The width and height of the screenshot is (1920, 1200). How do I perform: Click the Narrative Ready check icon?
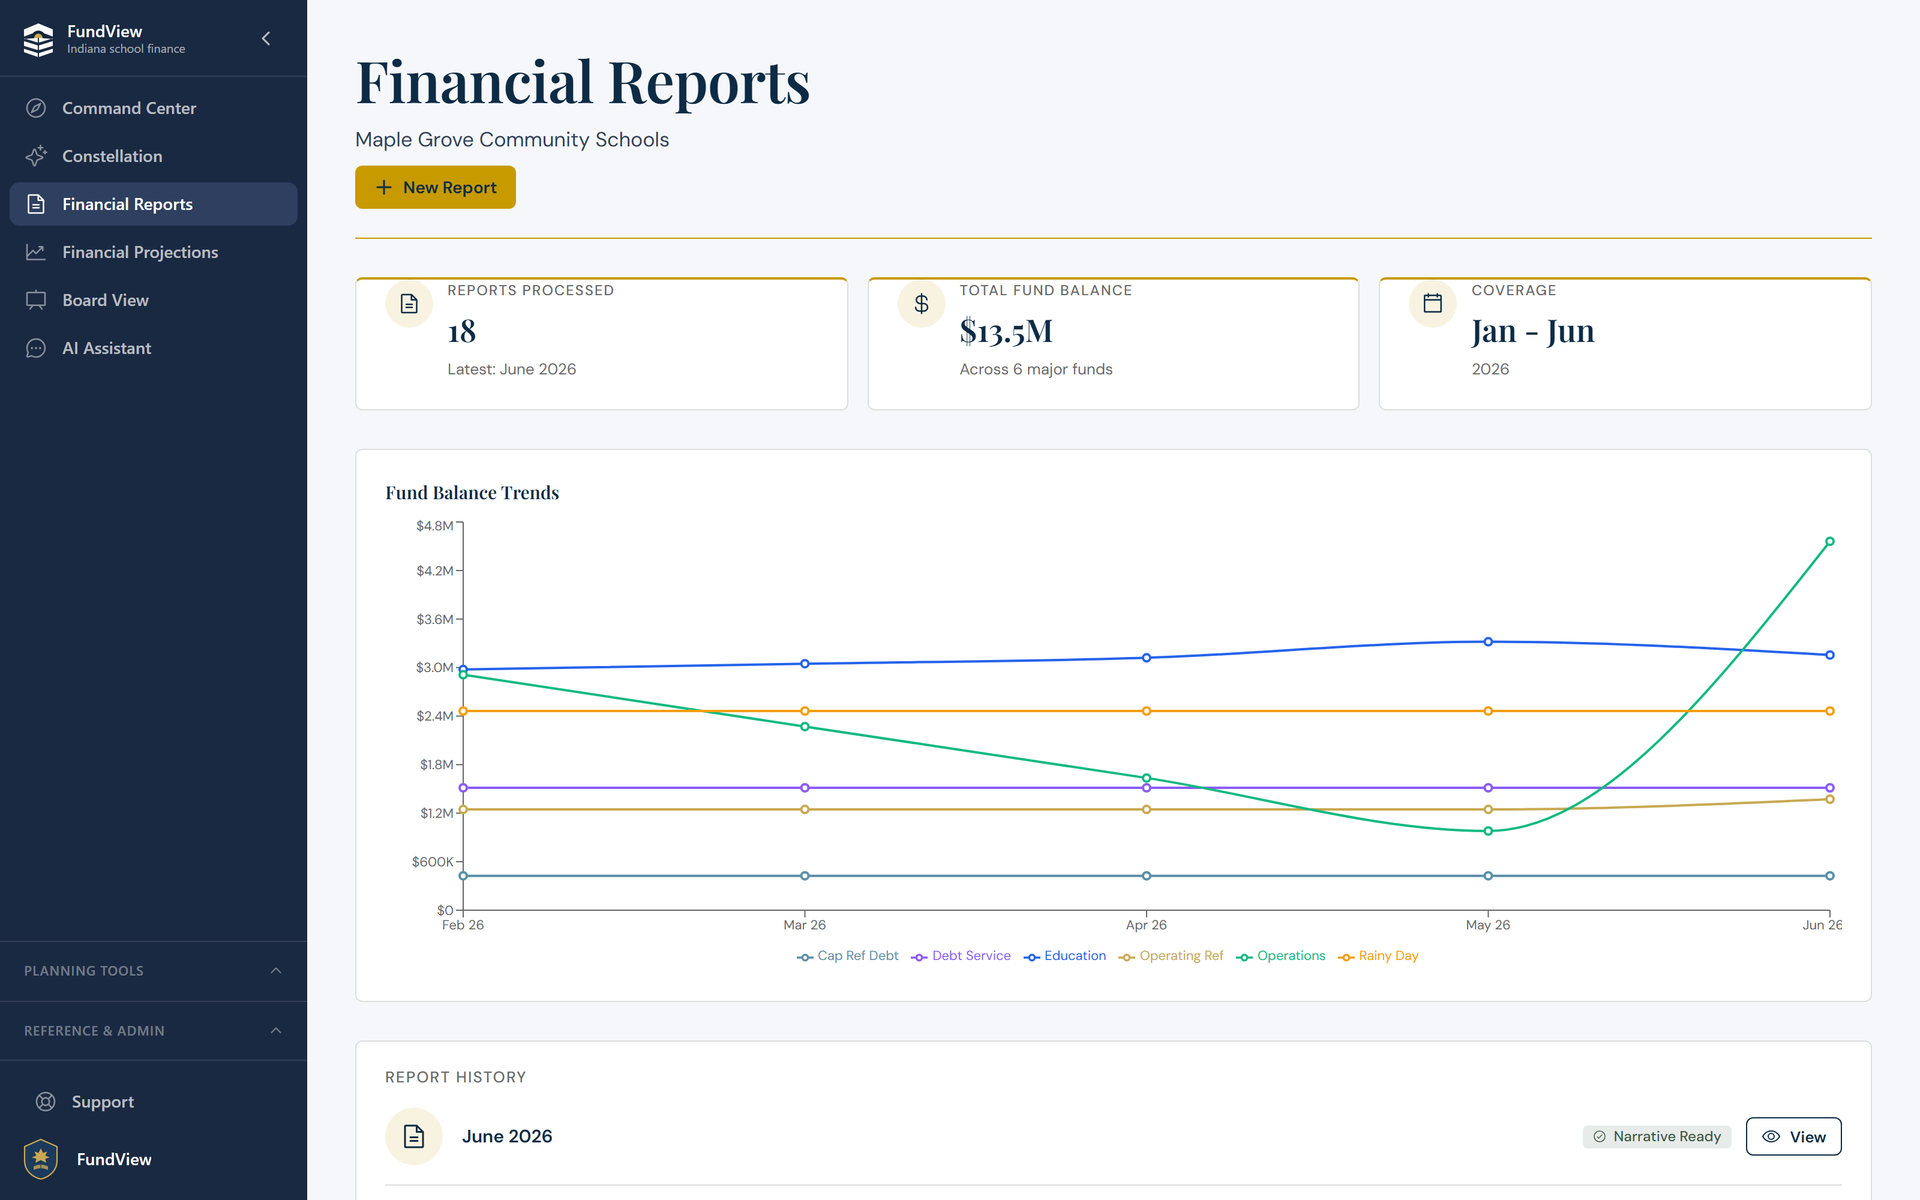pyautogui.click(x=1600, y=1137)
